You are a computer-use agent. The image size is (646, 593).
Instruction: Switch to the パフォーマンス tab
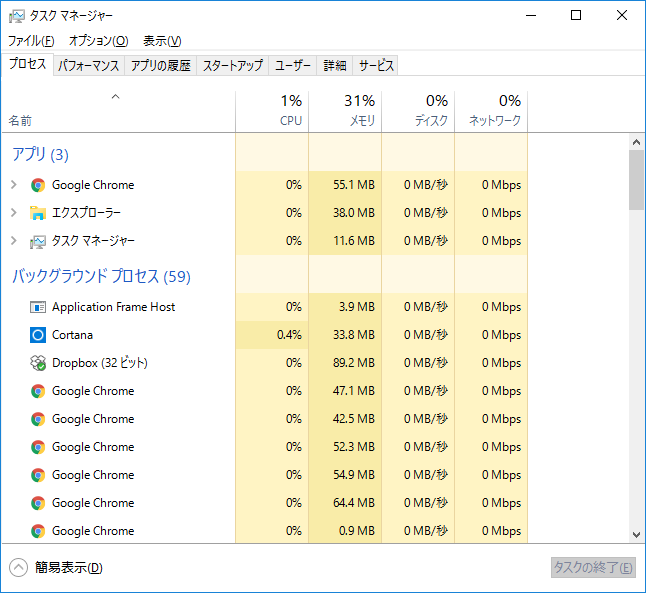(x=88, y=66)
